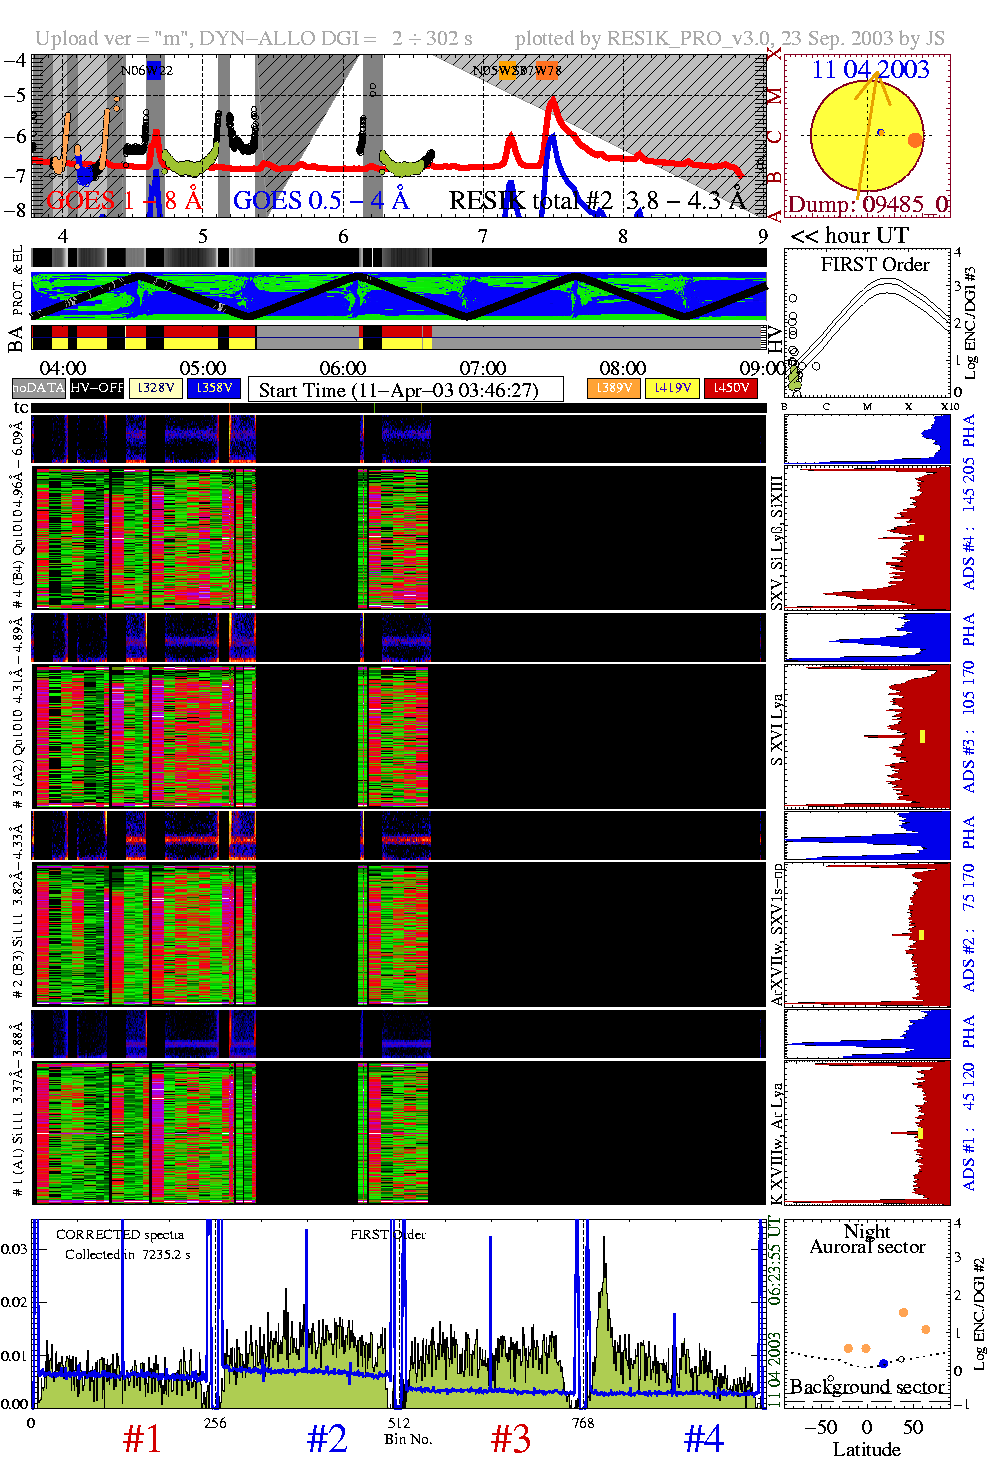1004x1477 pixels.
Task: Click the 11 04 2003 date label
Action: [x=870, y=70]
